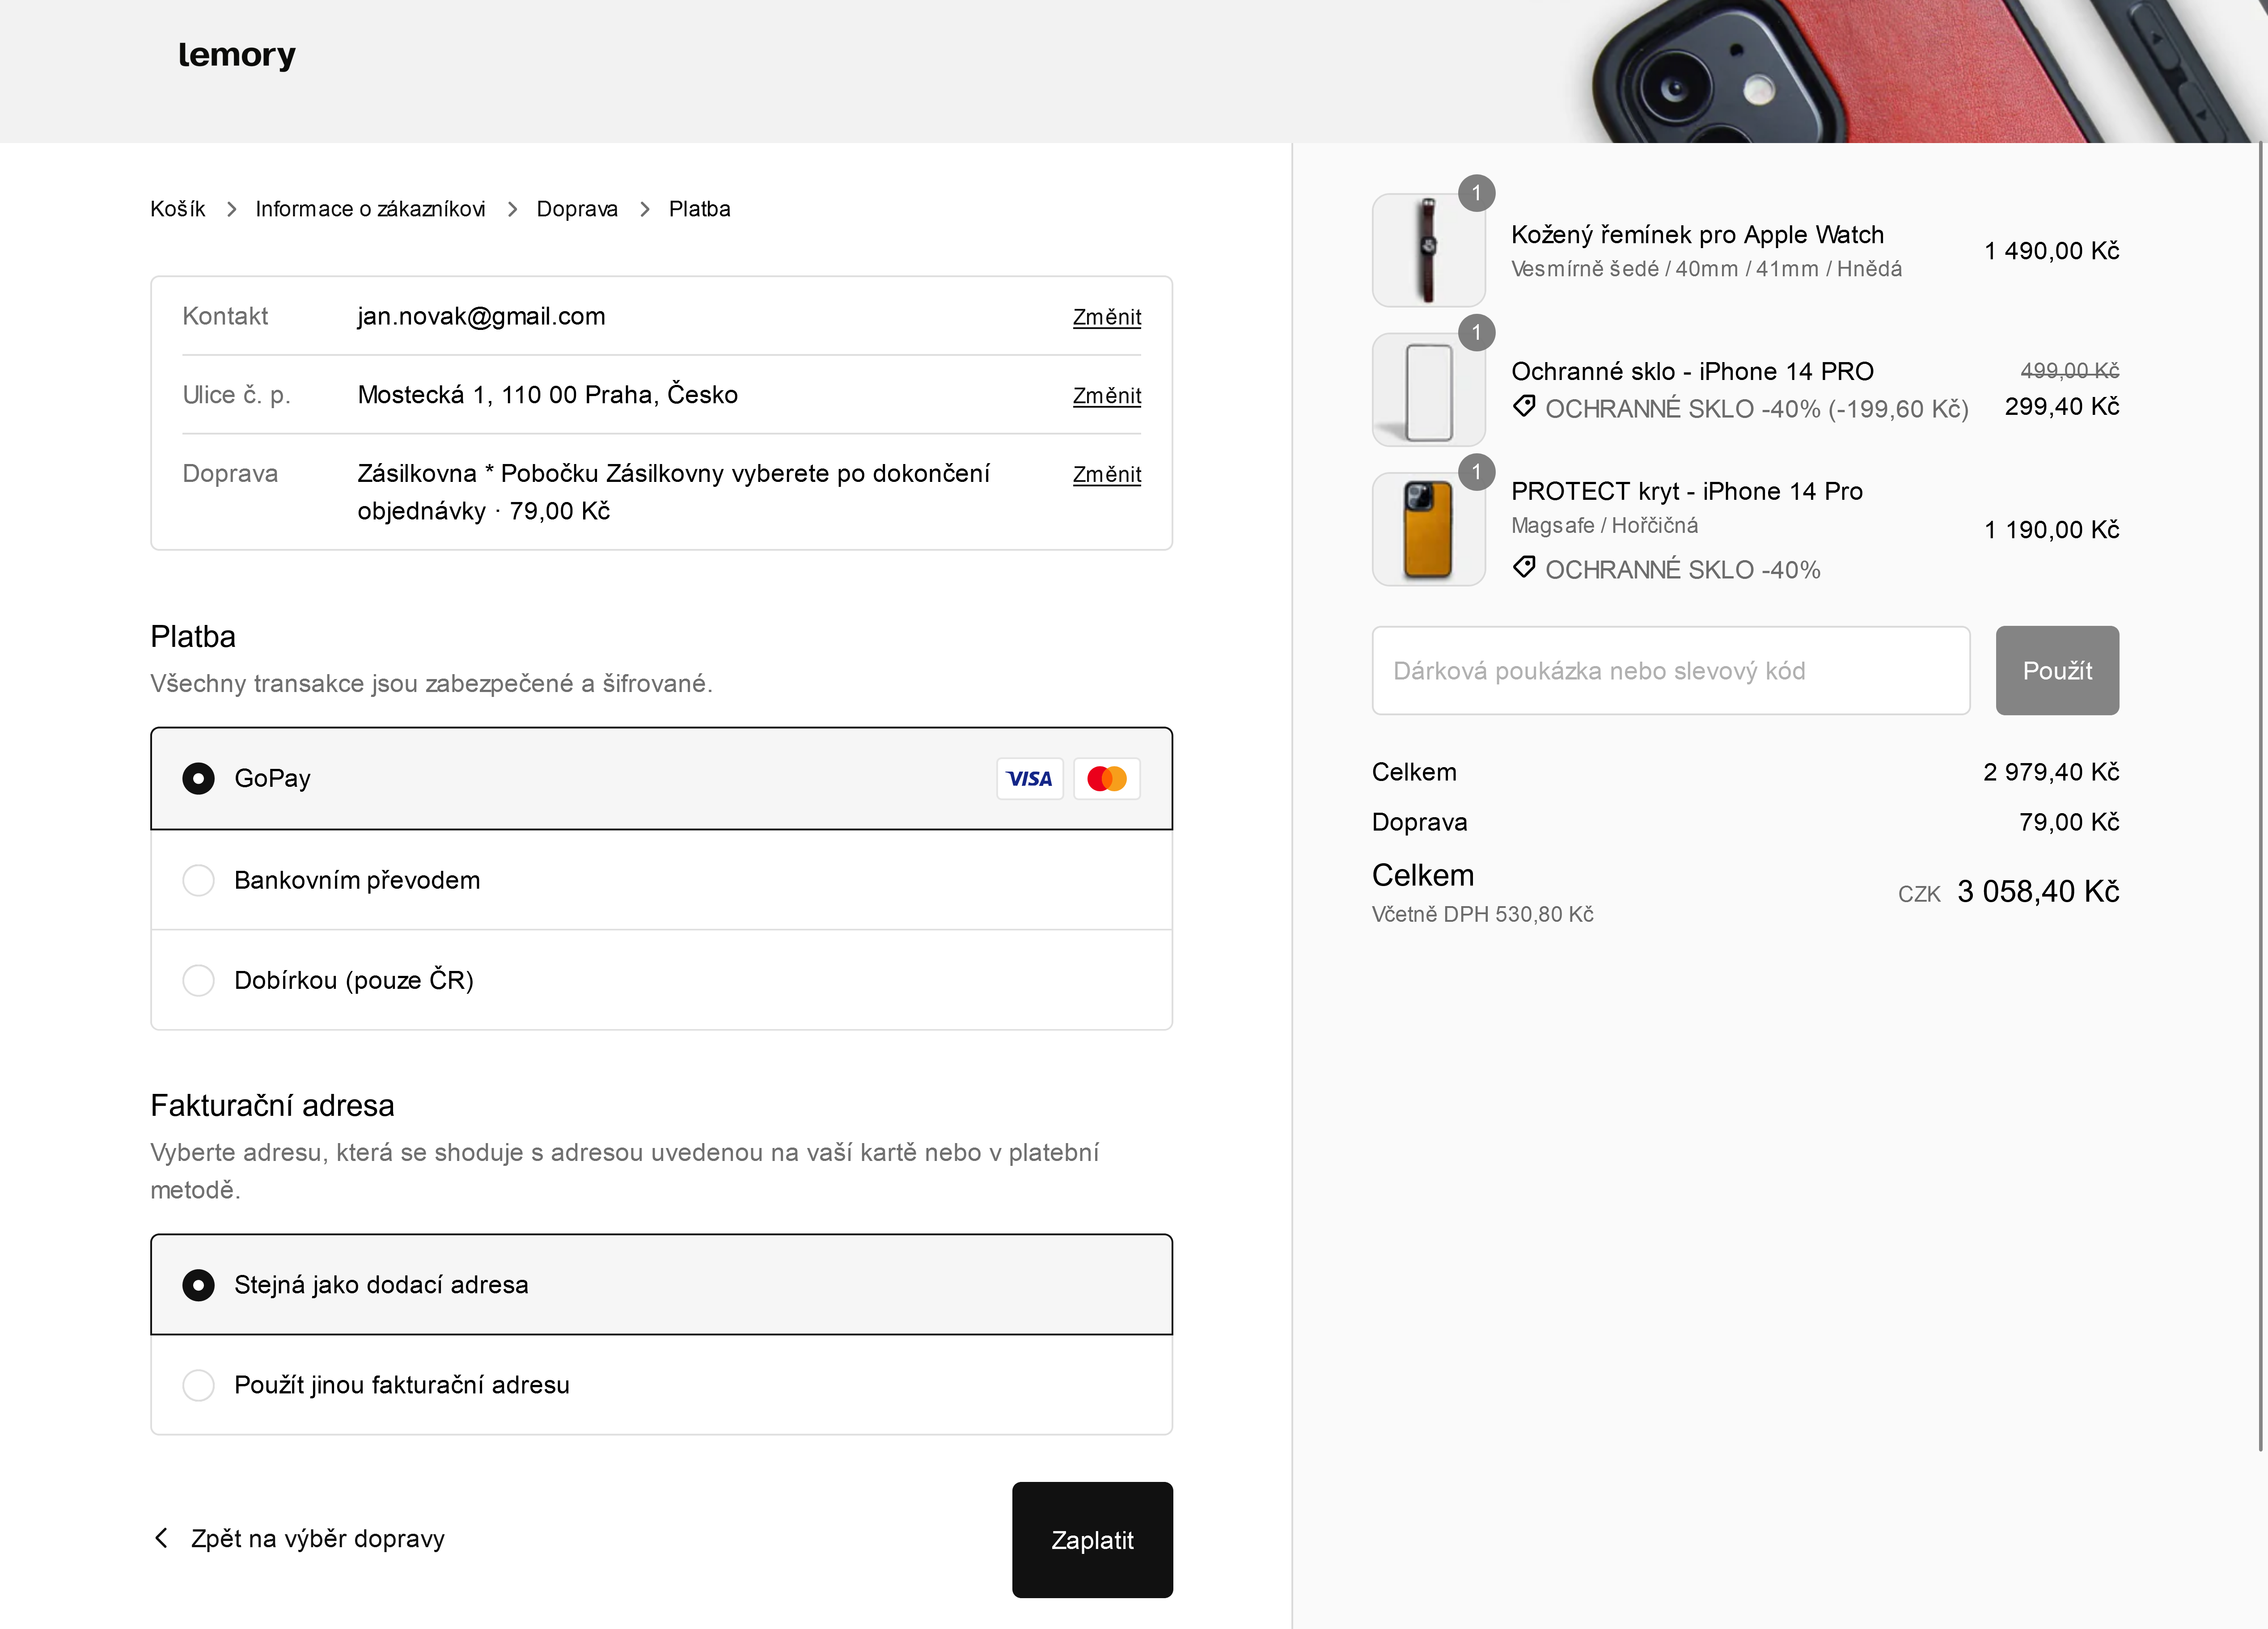Click Kožený řemínek pro Apple Watch title
The height and width of the screenshot is (1629, 2268).
click(x=1697, y=235)
